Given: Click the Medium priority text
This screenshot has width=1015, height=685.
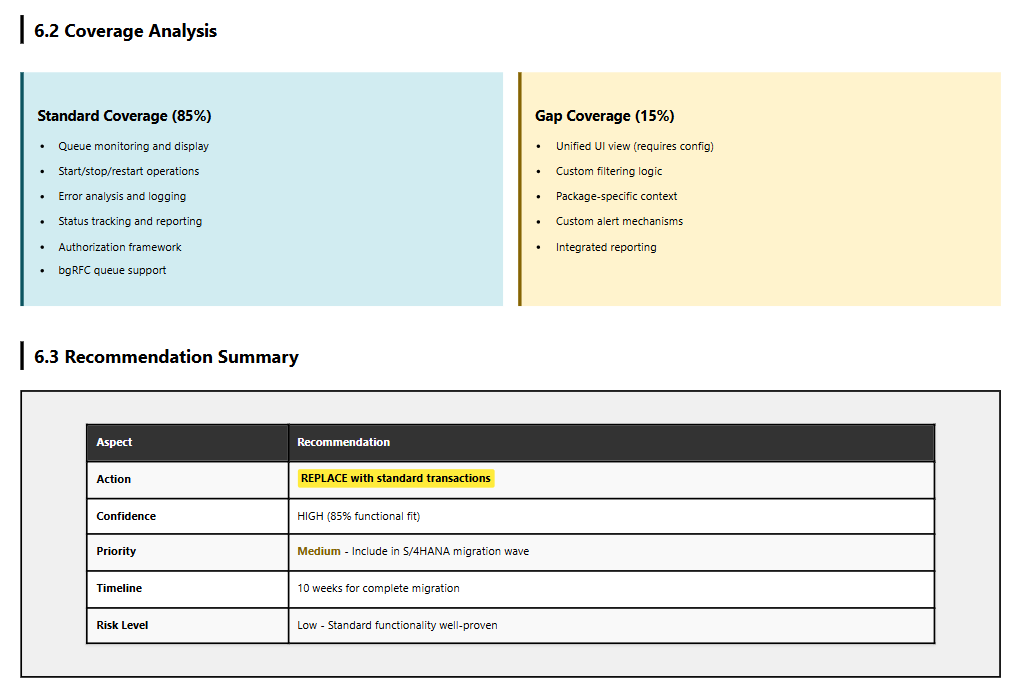Looking at the screenshot, I should [318, 551].
